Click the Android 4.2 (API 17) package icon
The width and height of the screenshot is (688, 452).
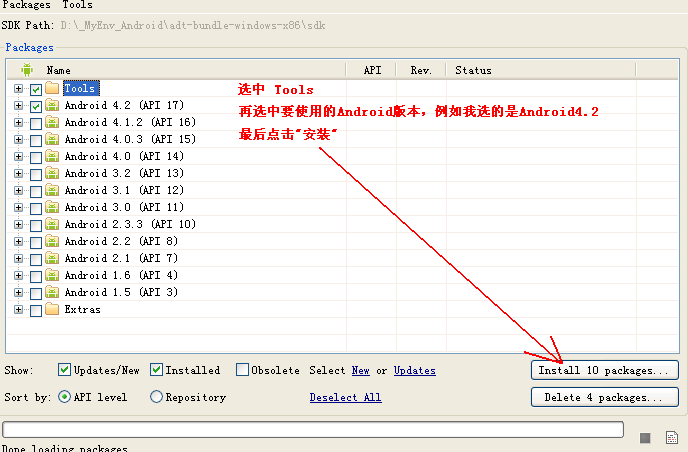[52, 105]
